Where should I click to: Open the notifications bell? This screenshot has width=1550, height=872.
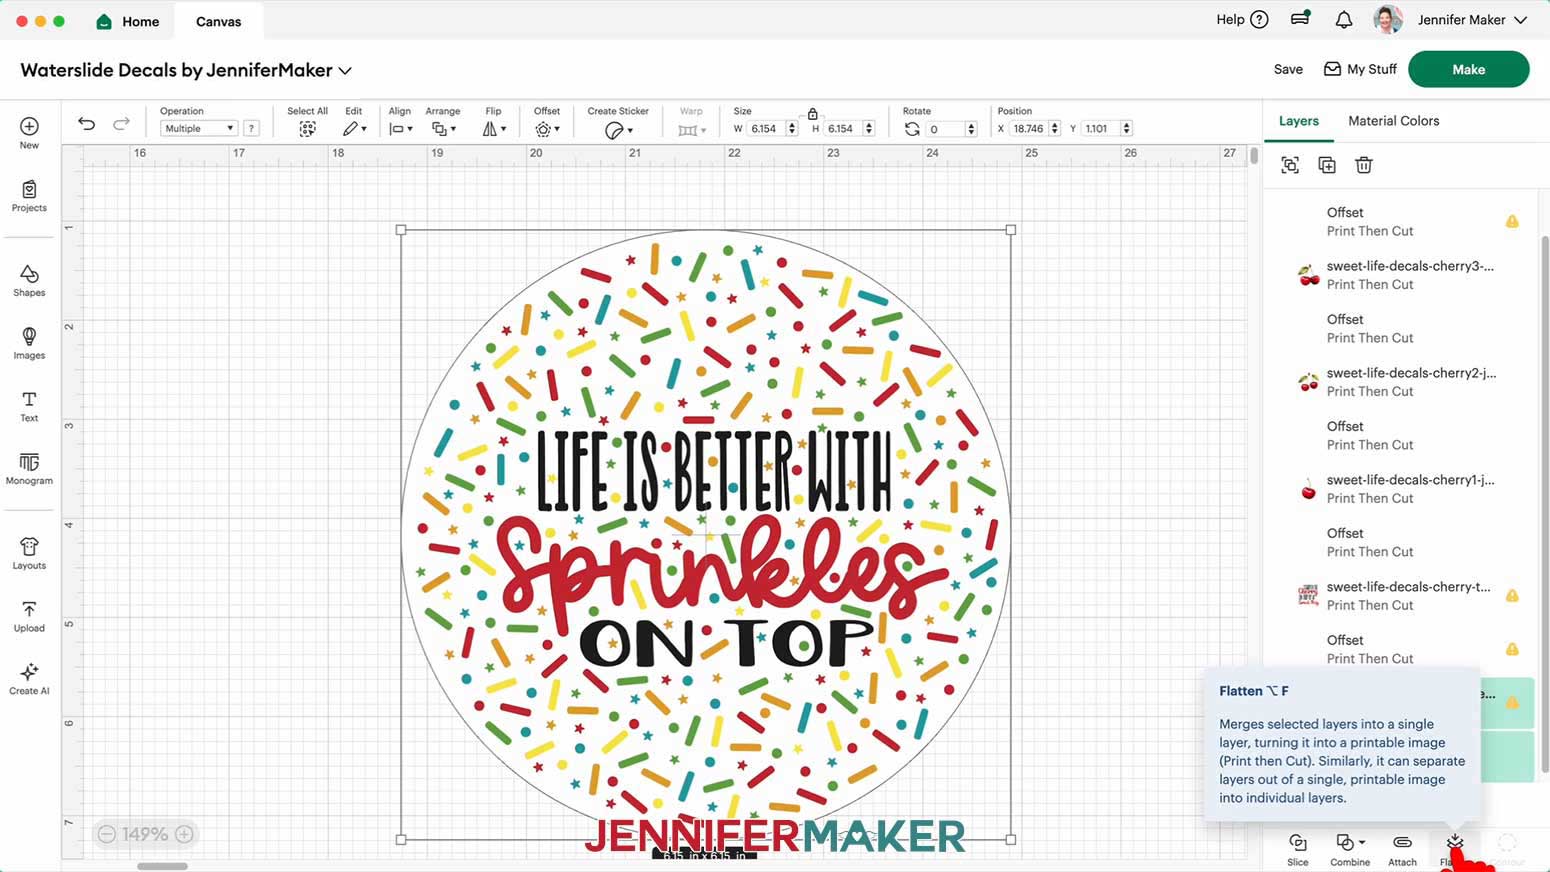(1344, 20)
